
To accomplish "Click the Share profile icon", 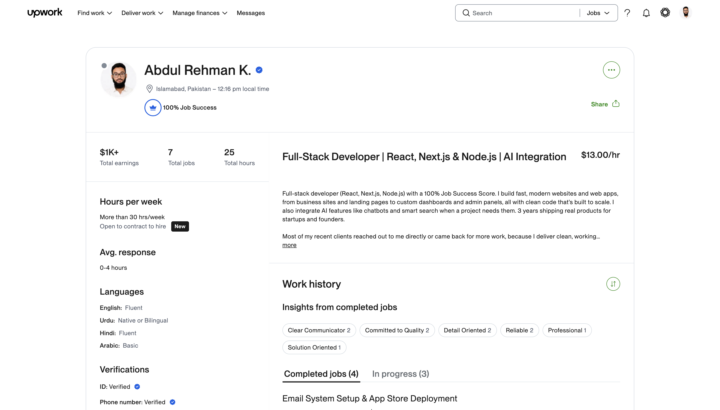I will coord(616,104).
